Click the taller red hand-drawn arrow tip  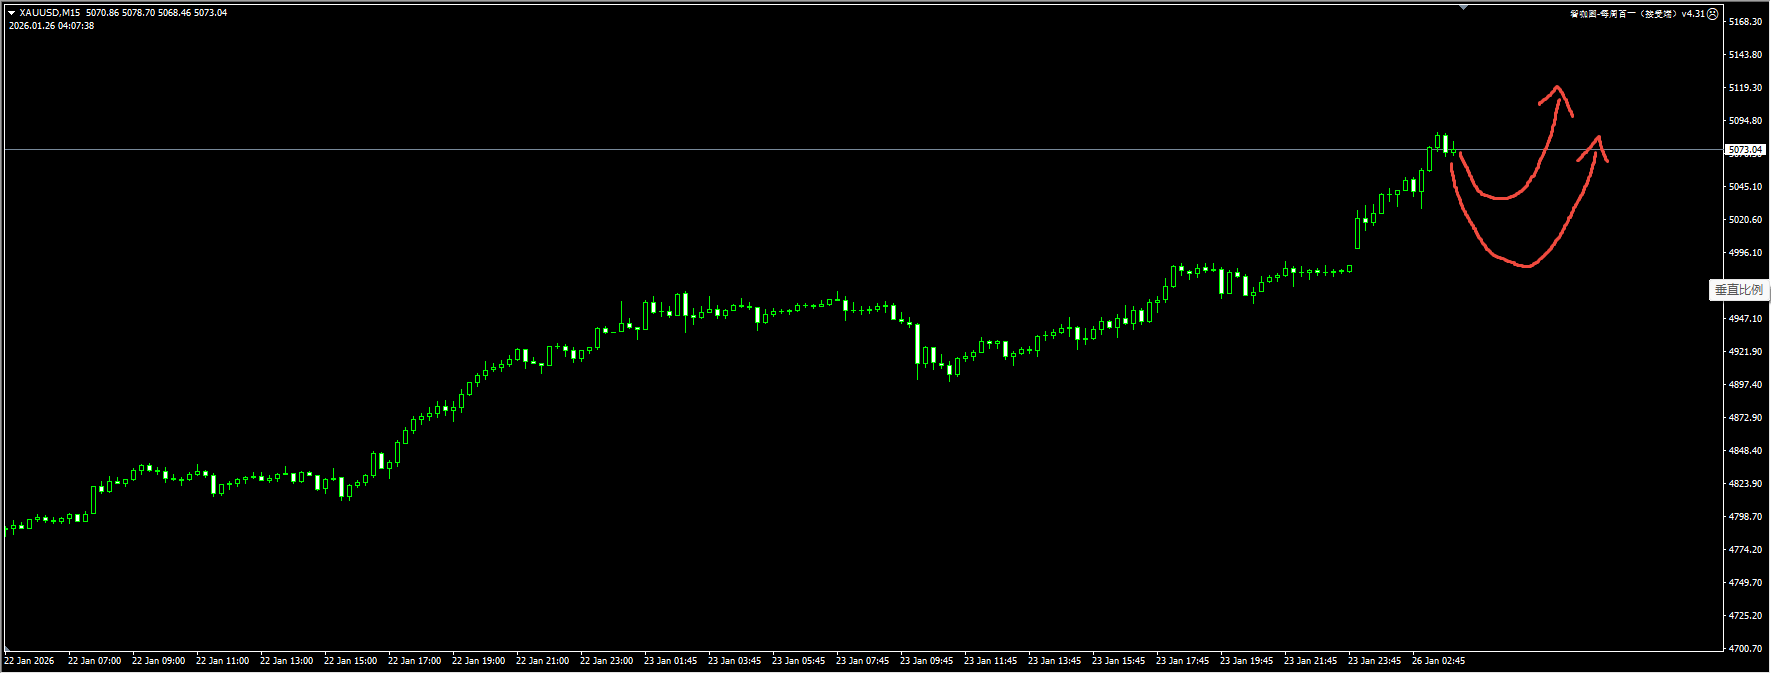1556,89
